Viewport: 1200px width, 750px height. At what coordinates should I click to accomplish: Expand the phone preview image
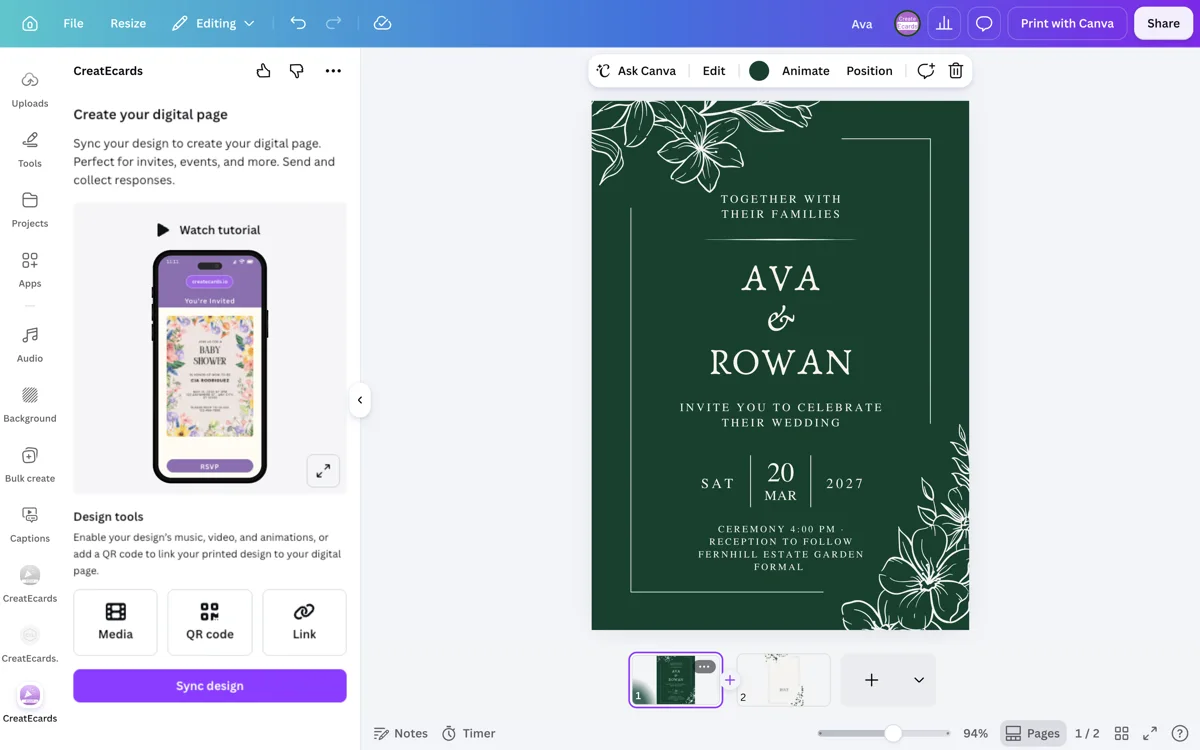pyautogui.click(x=323, y=471)
